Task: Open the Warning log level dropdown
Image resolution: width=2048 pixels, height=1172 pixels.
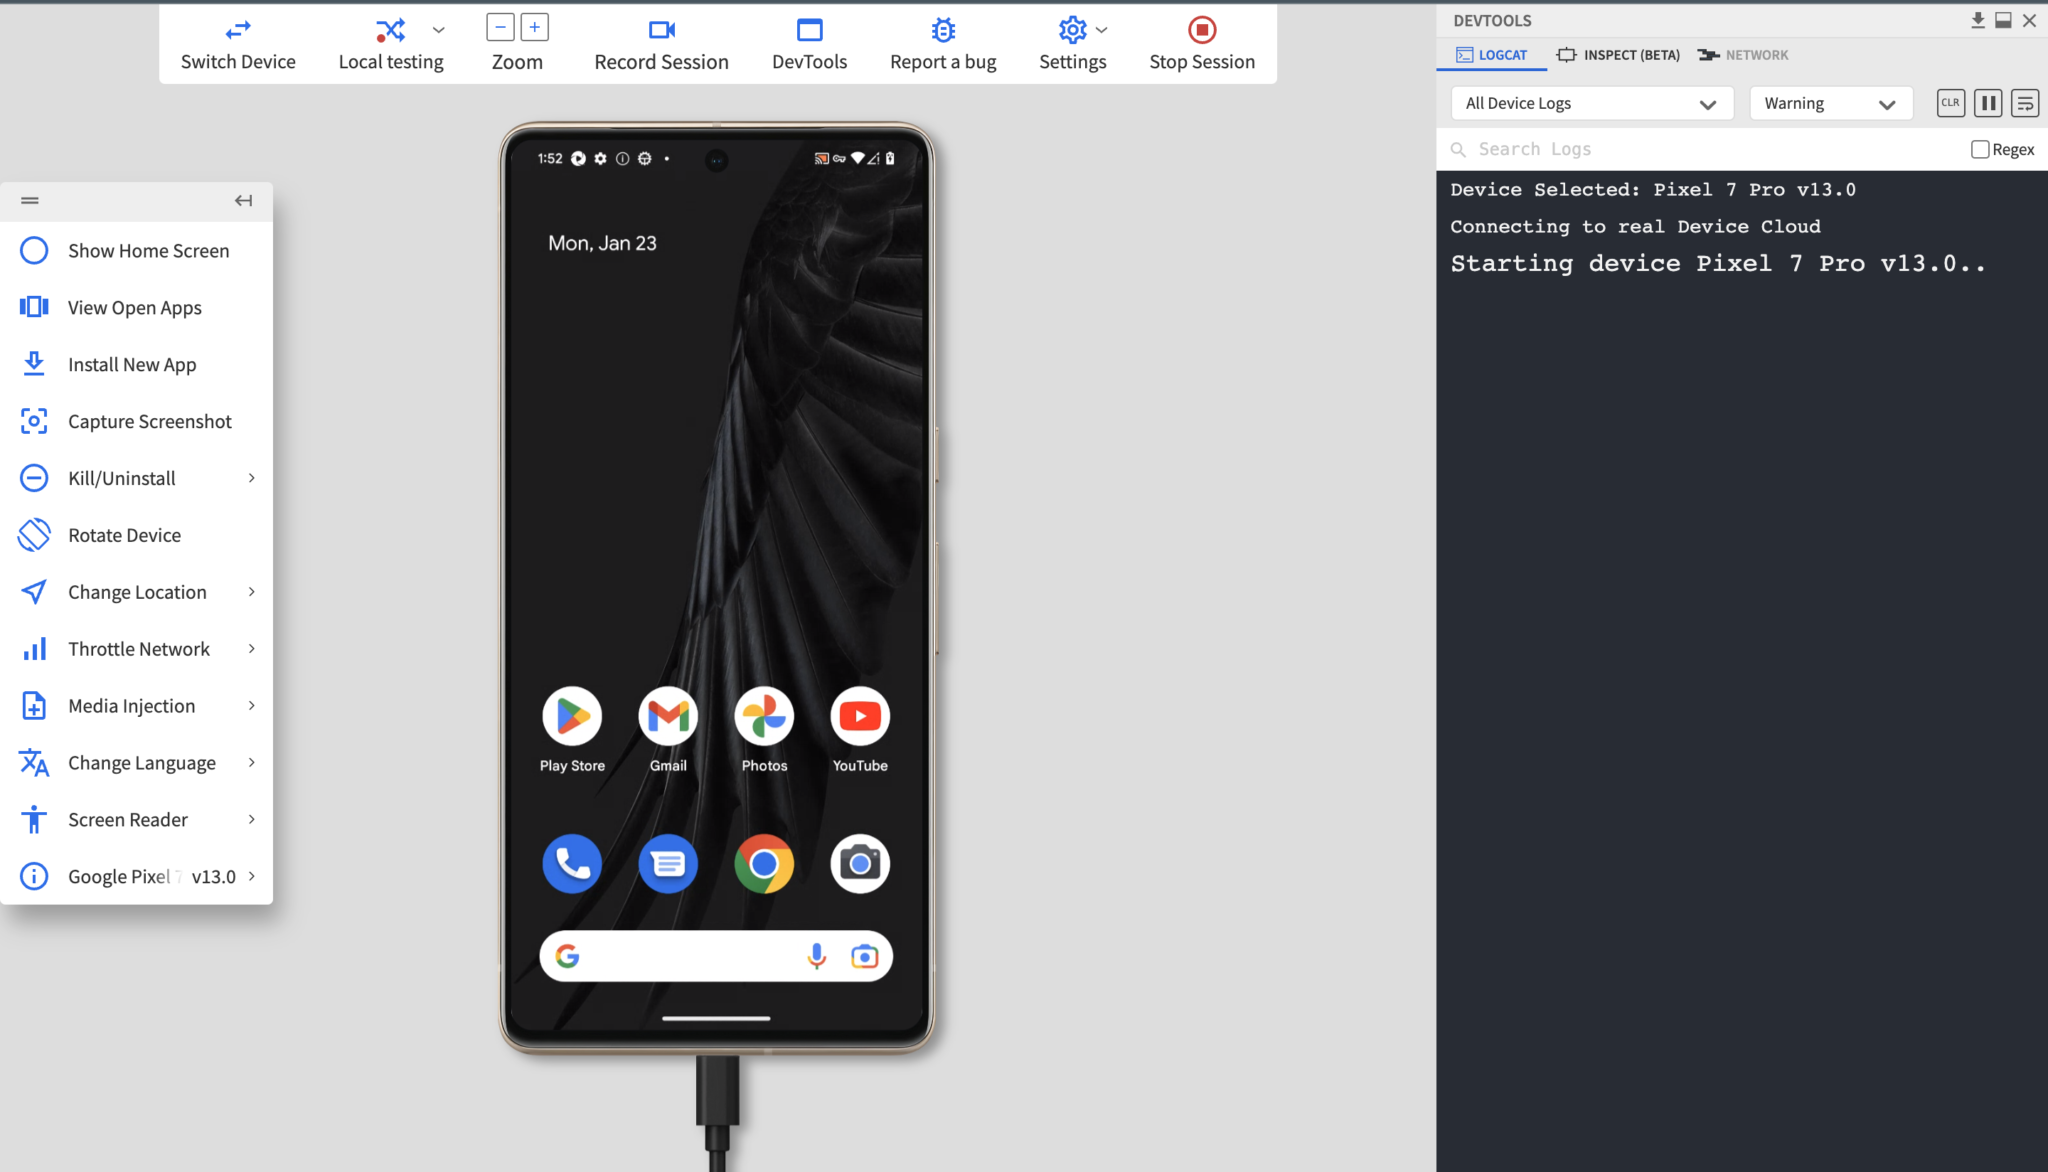Action: point(1829,103)
